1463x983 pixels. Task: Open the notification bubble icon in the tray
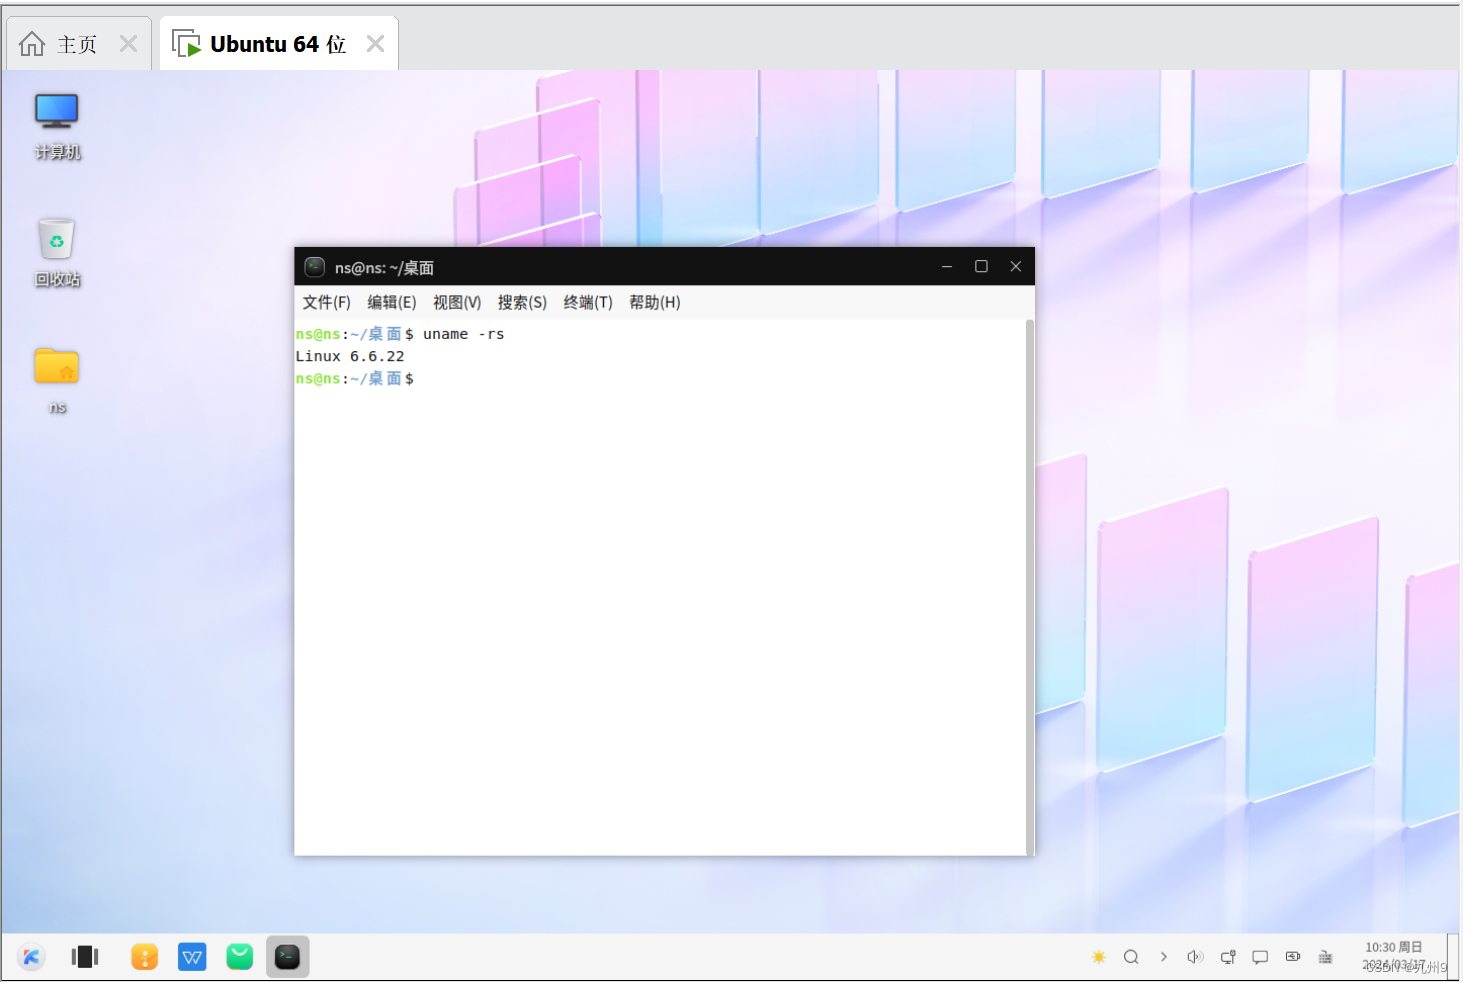1260,957
